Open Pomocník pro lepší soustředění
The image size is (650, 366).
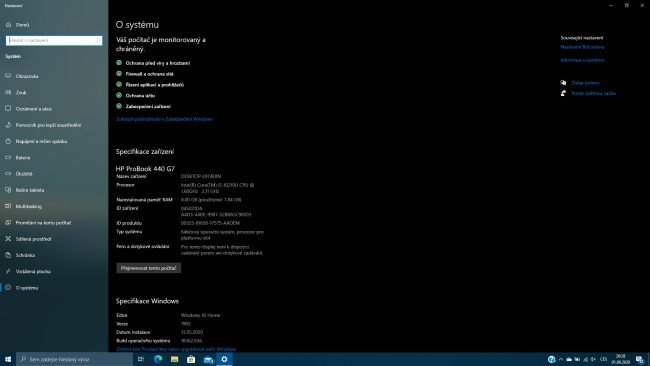[x=43, y=125]
